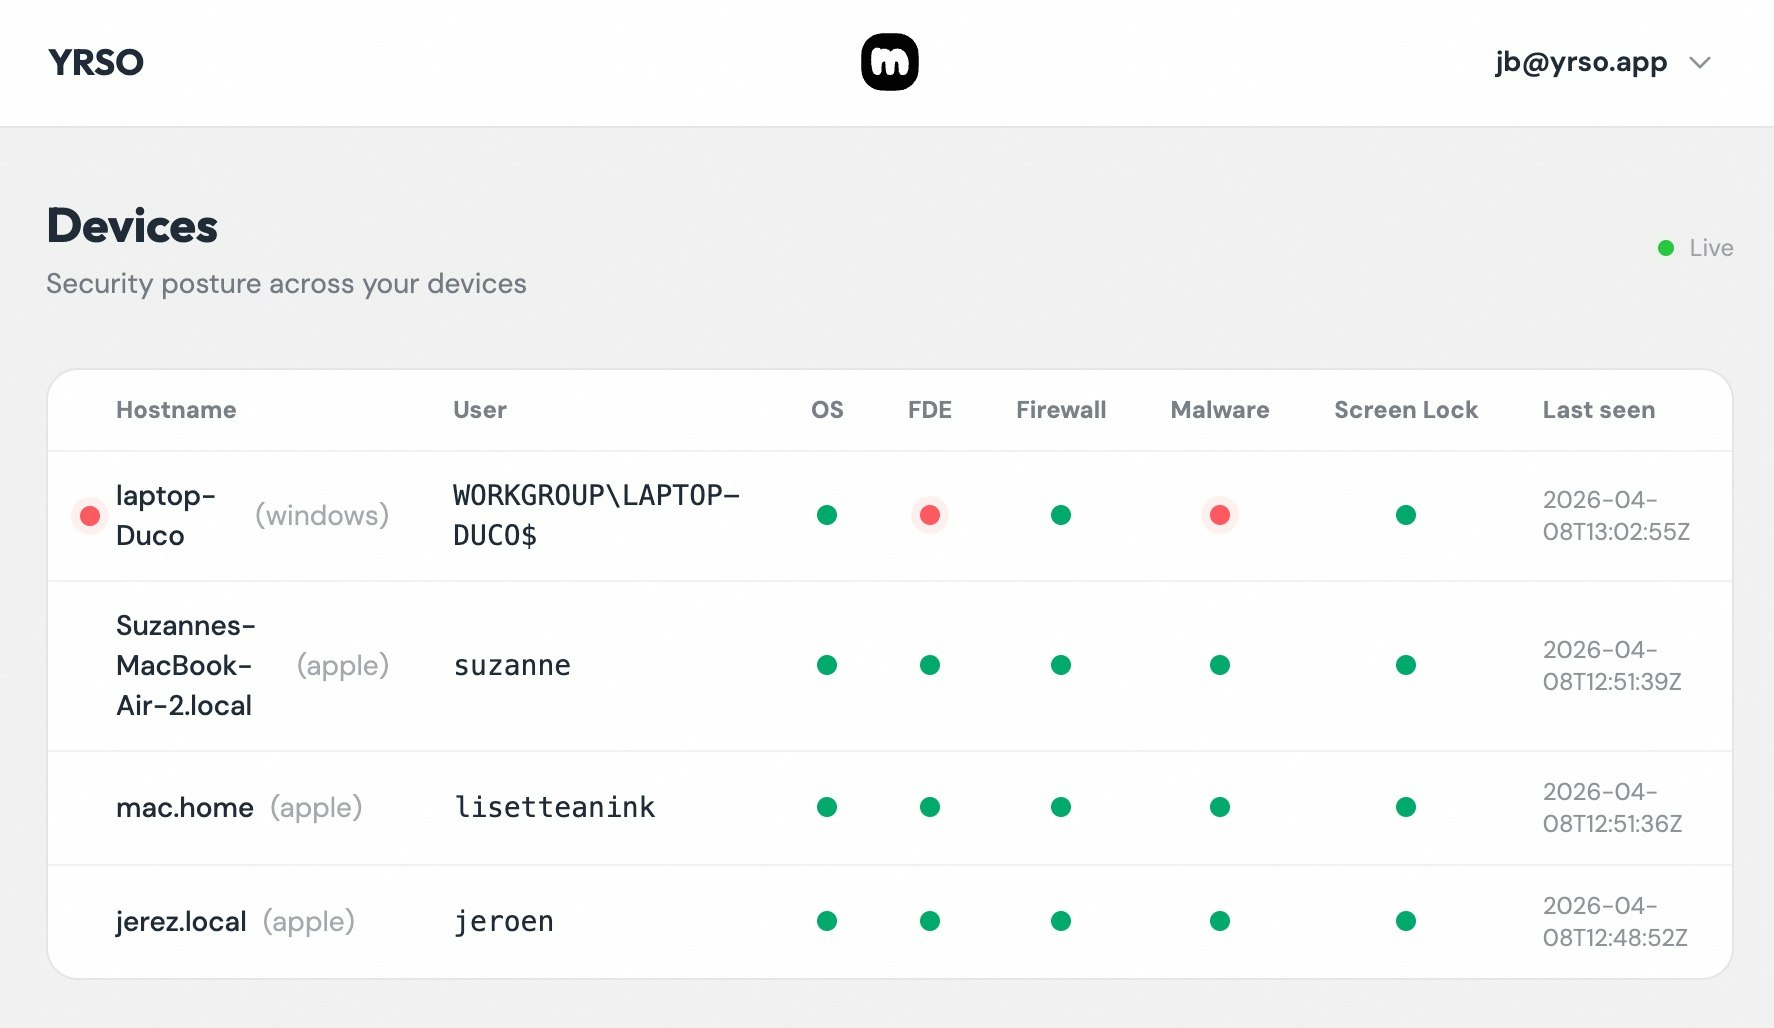Open the jb@yrso.app account dropdown chevron
The height and width of the screenshot is (1028, 1774).
pos(1700,63)
